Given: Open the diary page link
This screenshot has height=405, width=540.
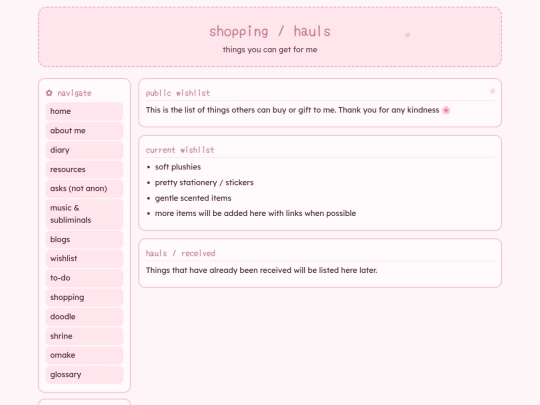Looking at the screenshot, I should 84,150.
